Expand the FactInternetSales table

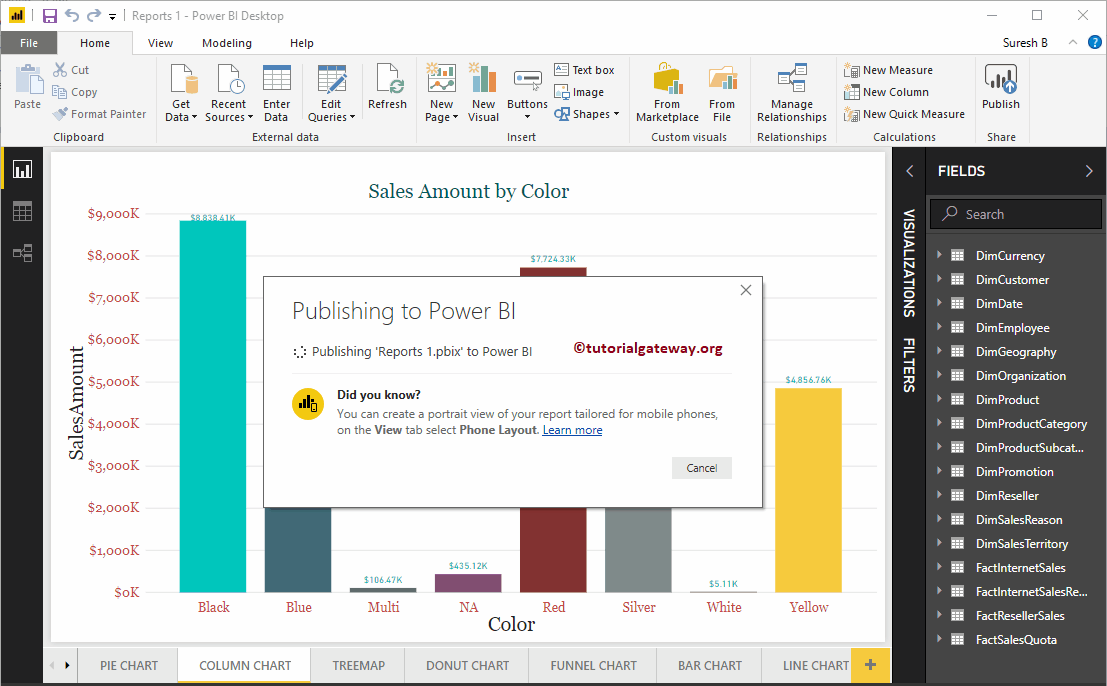(x=939, y=567)
